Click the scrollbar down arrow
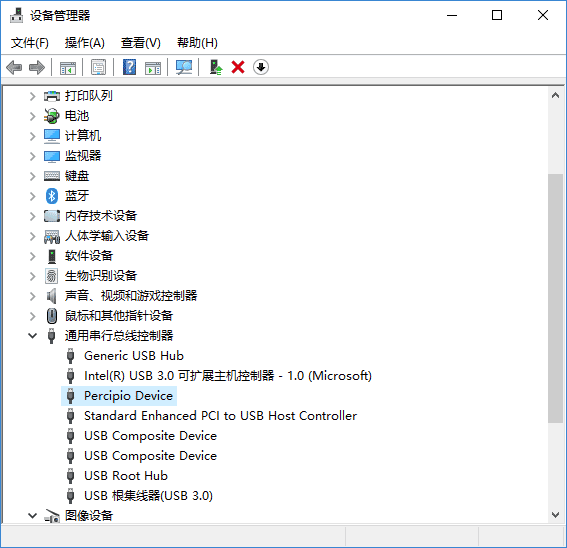This screenshot has width=567, height=548. pos(555,515)
